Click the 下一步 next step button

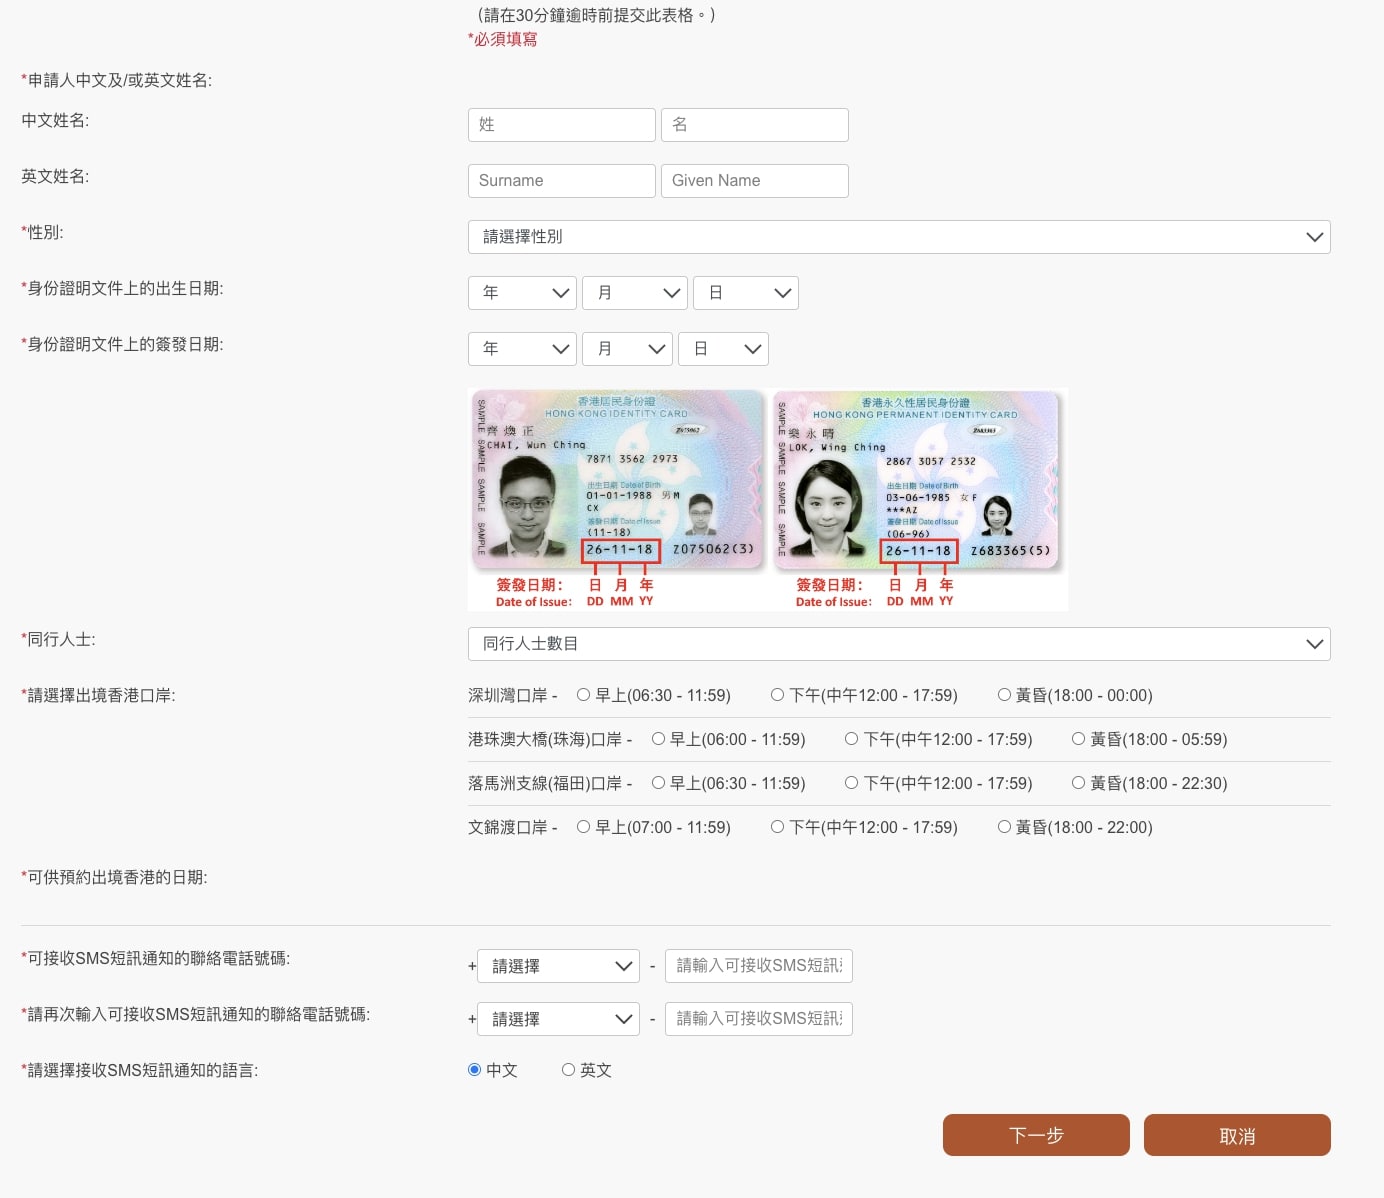click(x=1036, y=1135)
